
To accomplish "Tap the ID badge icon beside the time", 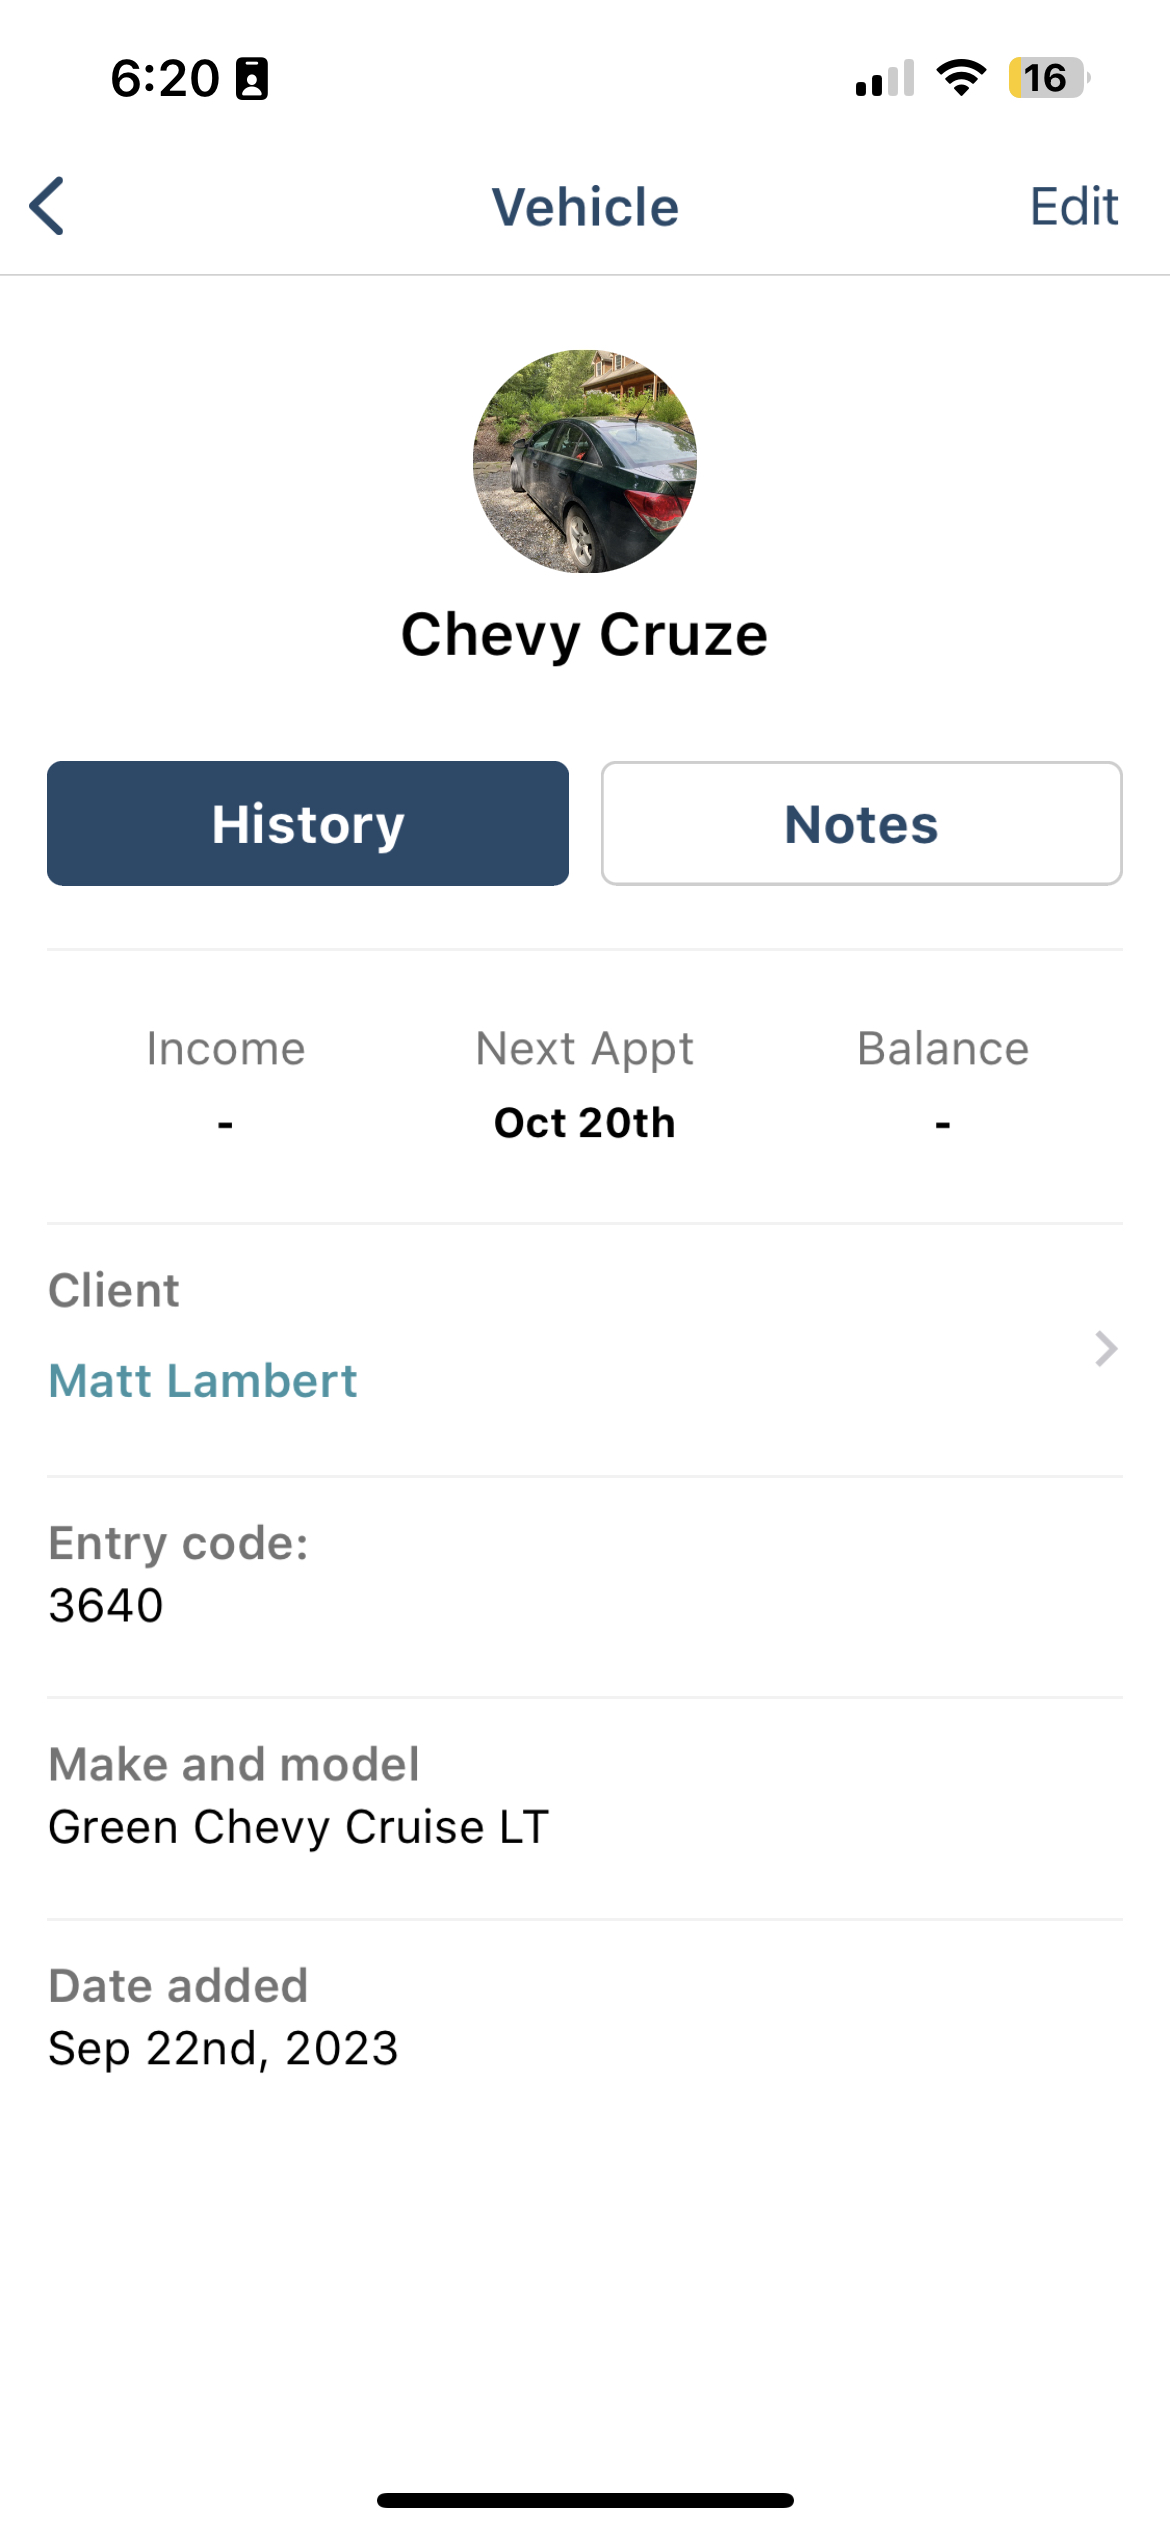I will 251,79.
